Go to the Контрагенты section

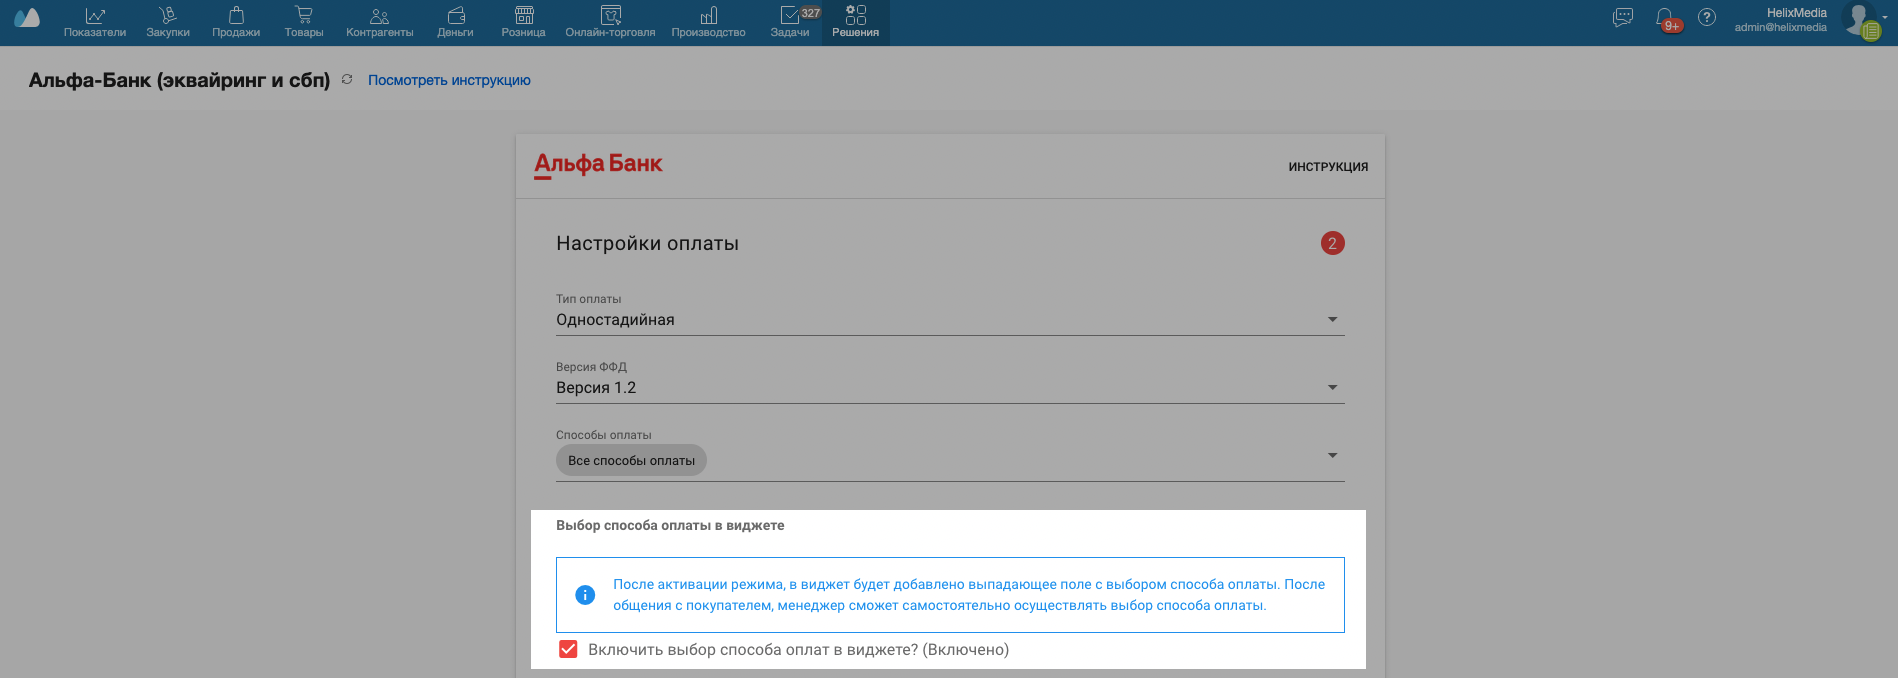tap(380, 23)
